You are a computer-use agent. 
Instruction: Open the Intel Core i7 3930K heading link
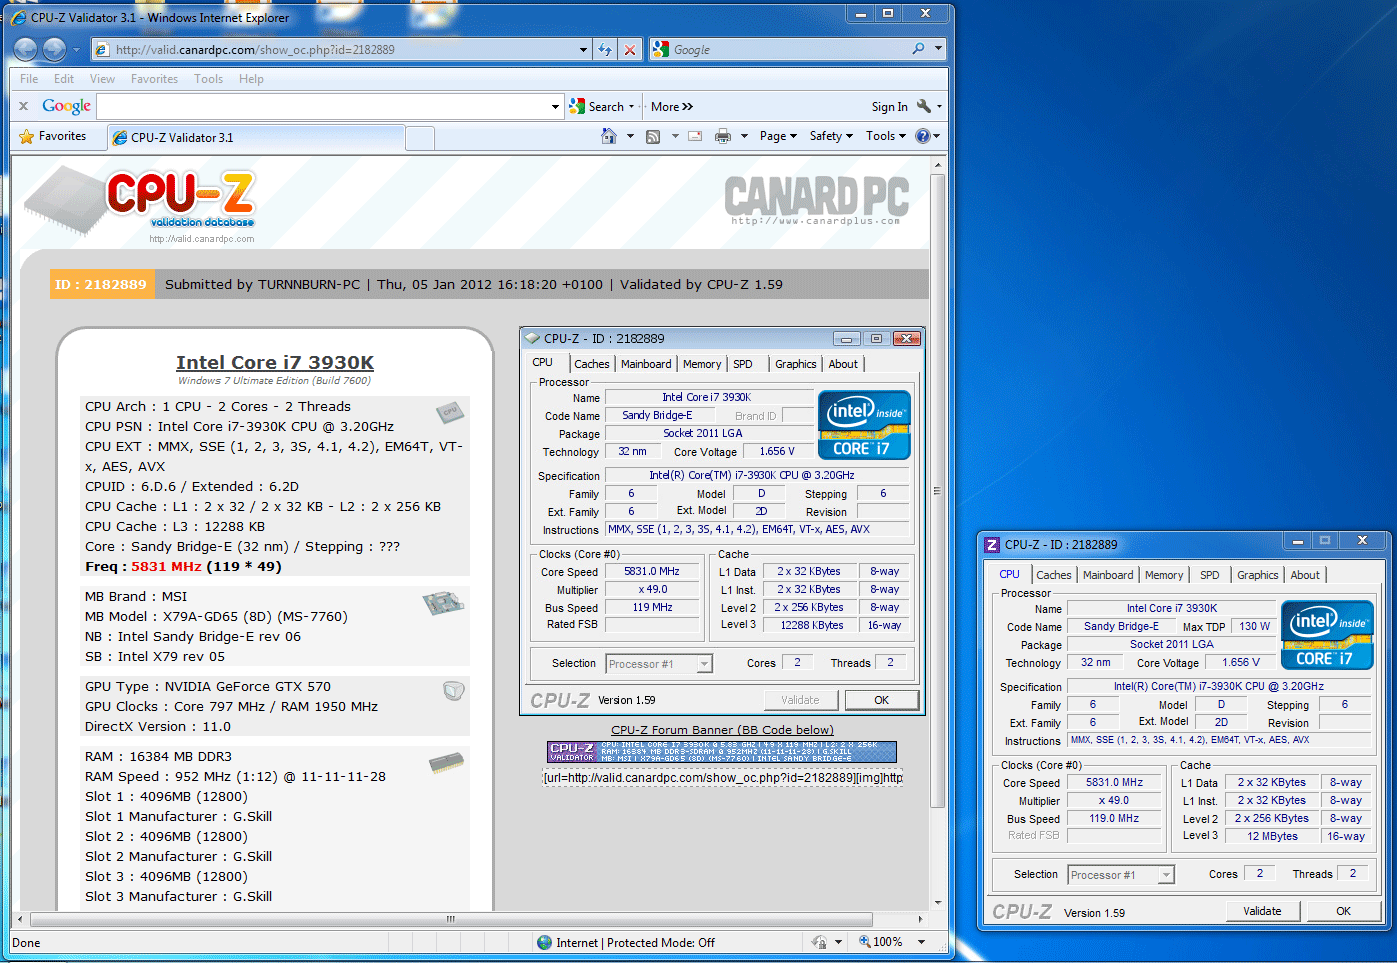click(275, 363)
